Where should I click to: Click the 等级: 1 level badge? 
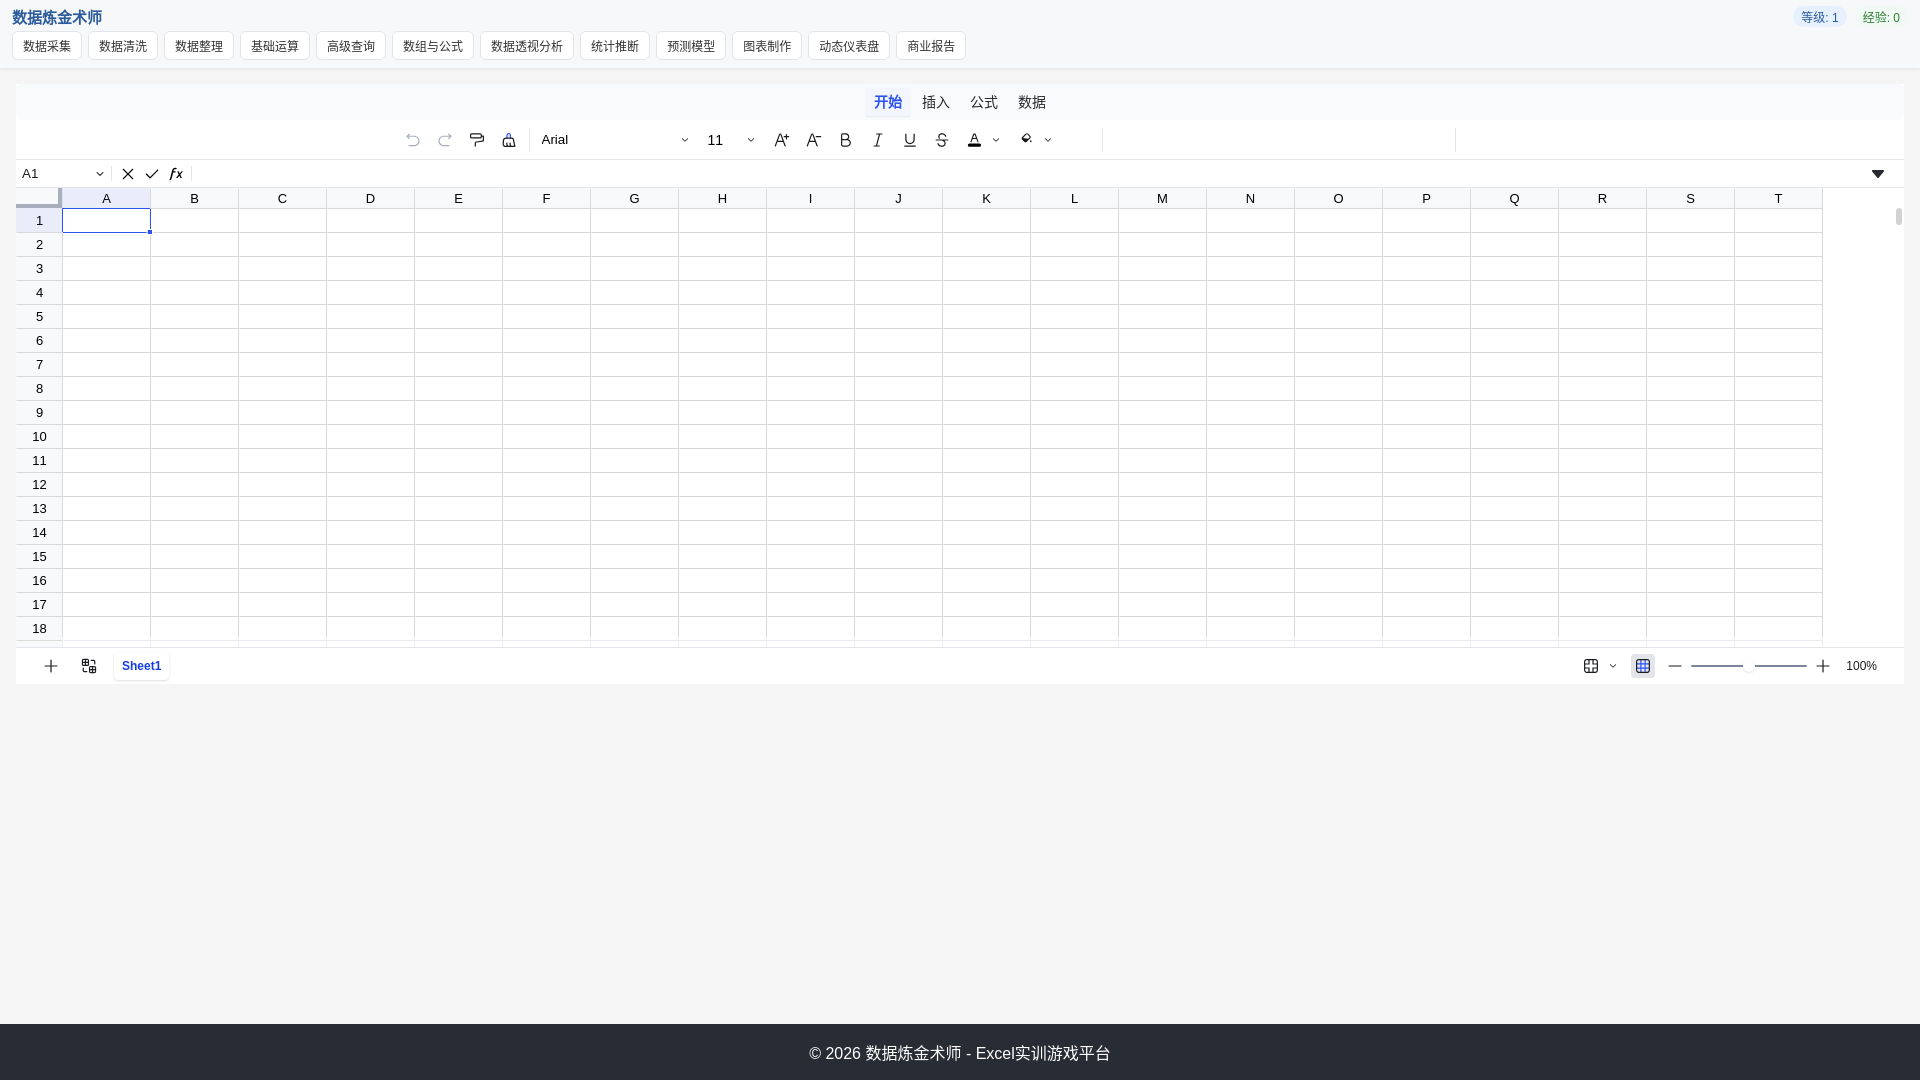click(1820, 17)
